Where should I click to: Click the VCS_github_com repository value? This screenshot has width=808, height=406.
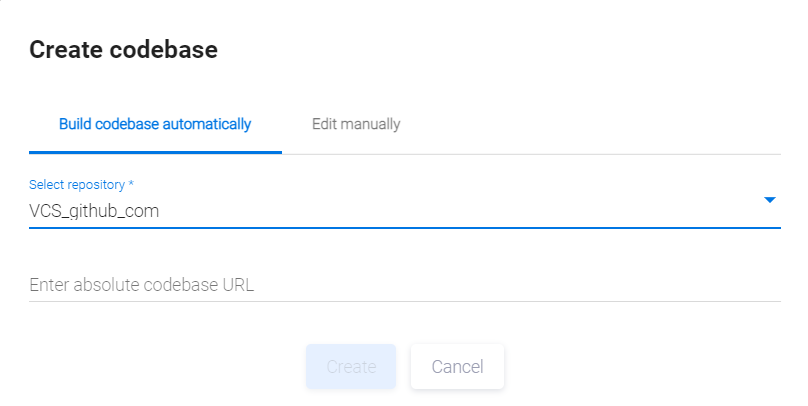tap(94, 211)
